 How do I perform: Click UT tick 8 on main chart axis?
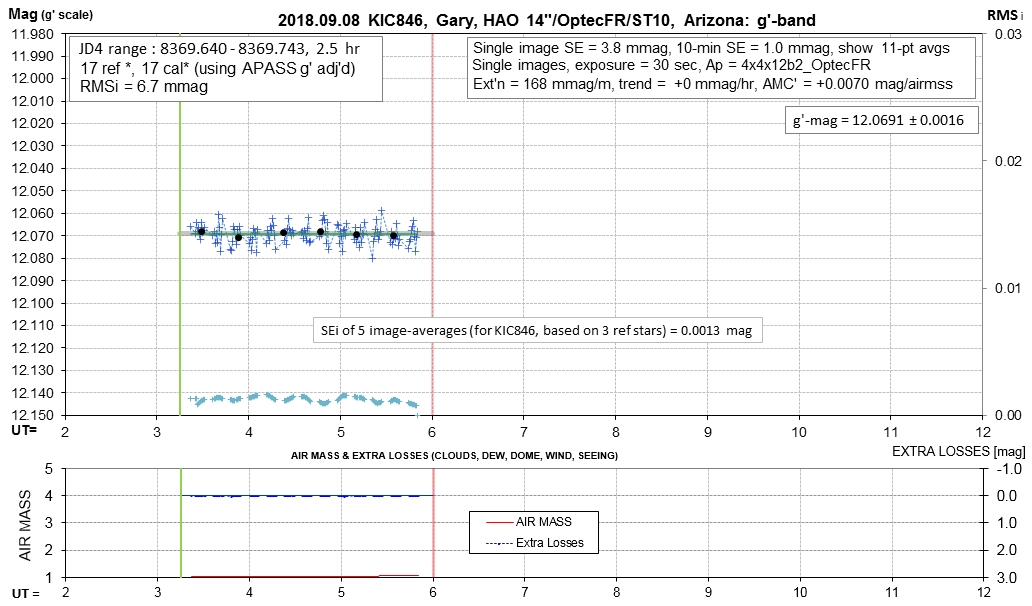[616, 432]
